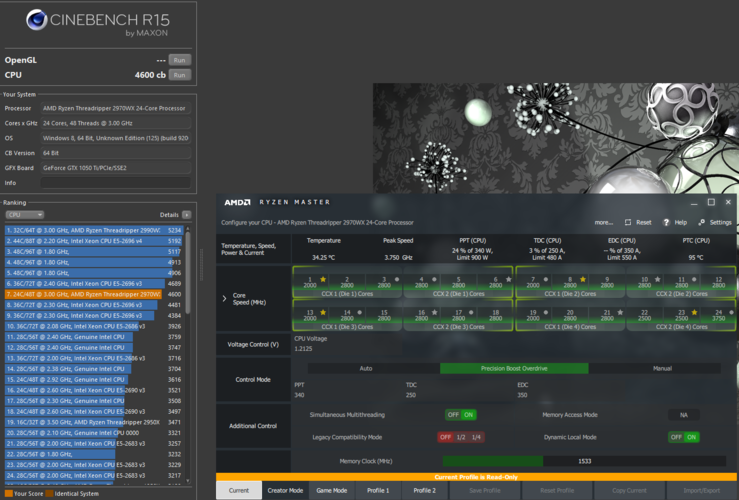Select Manual control mode
Screen dimensions: 739x500
[x=662, y=369]
